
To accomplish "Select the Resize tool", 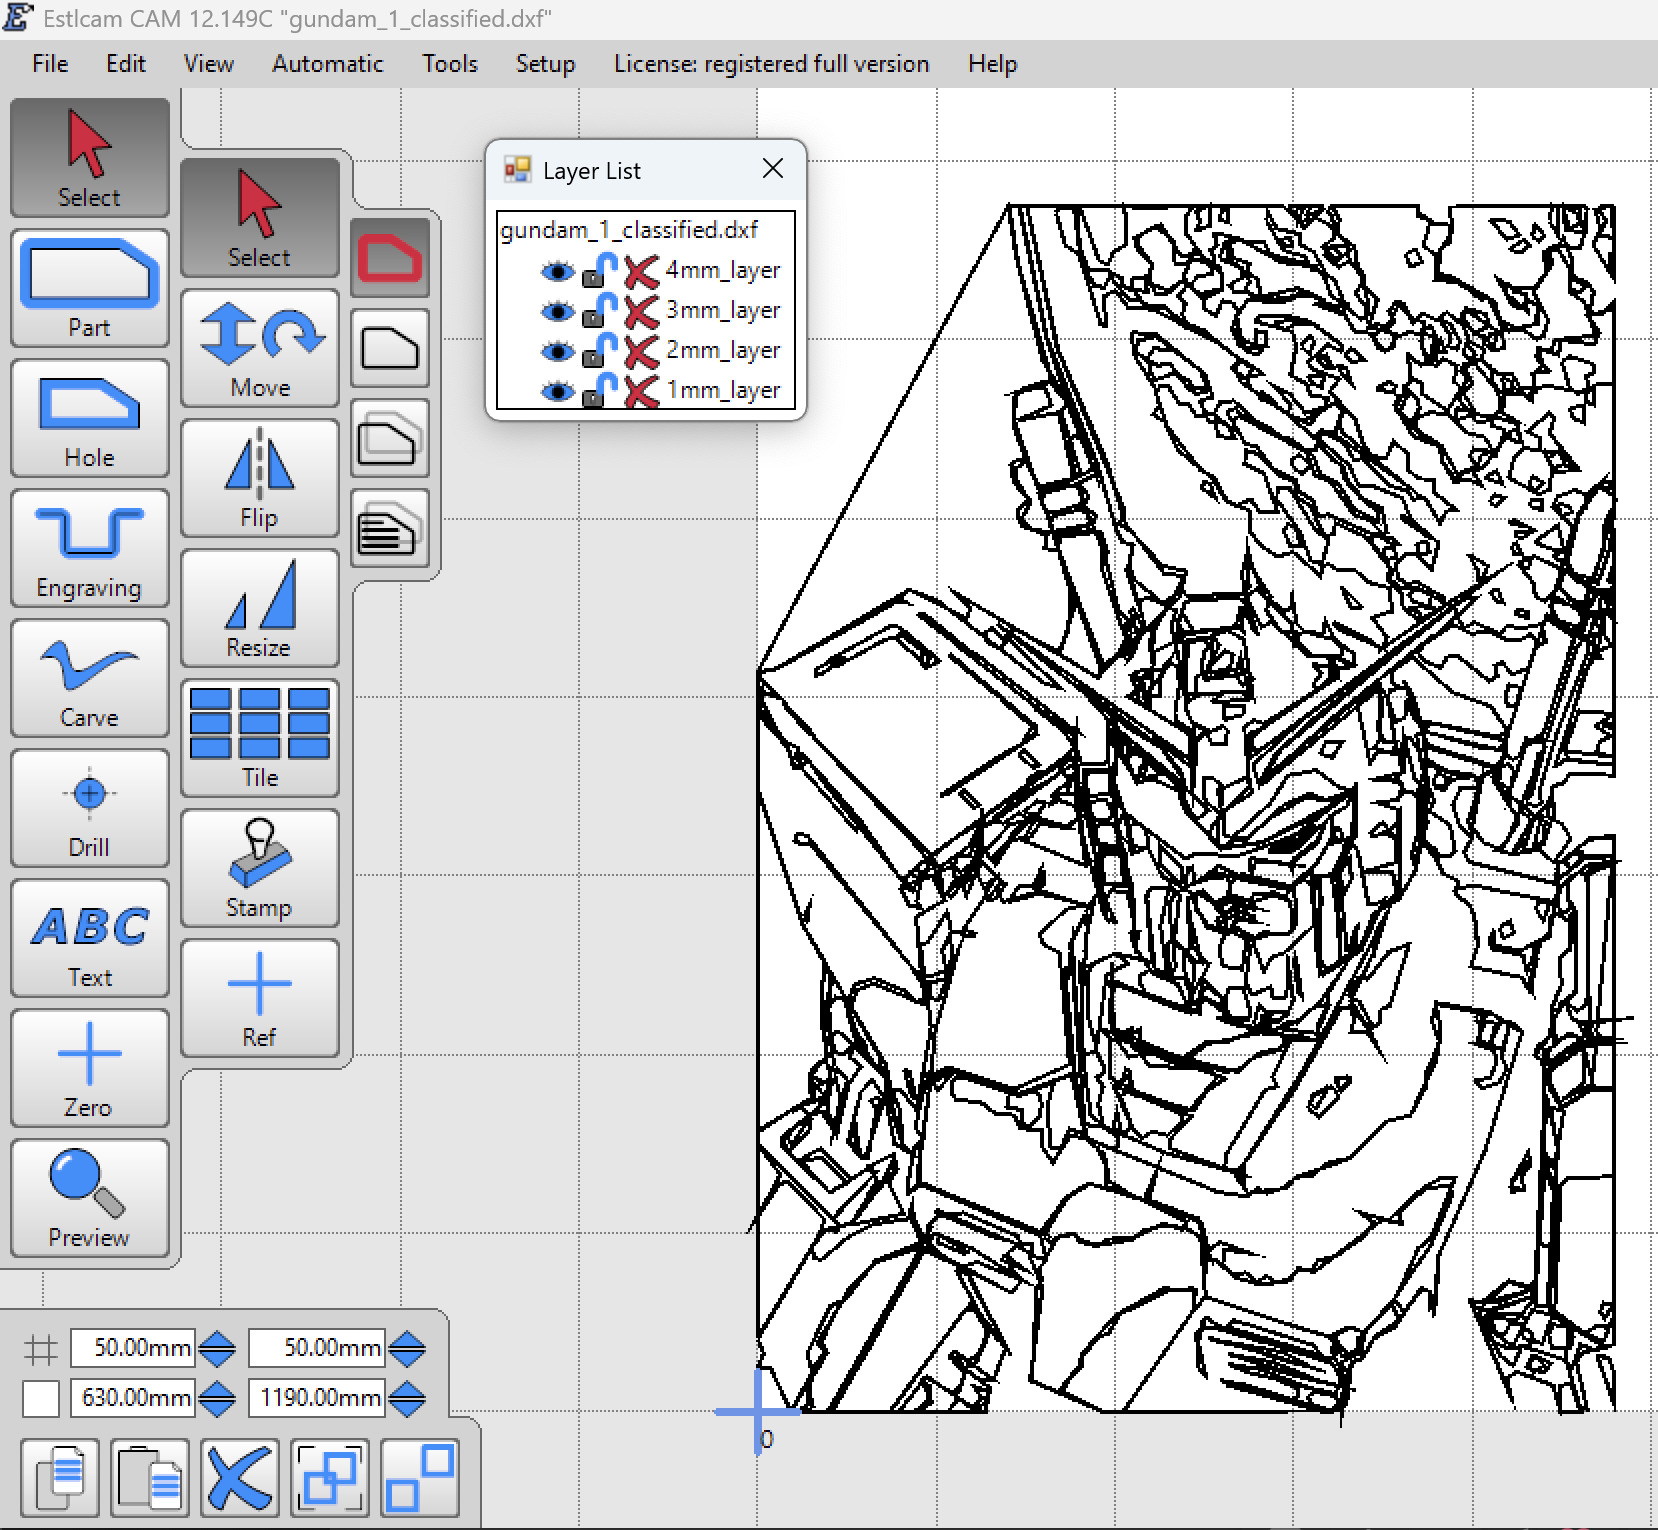I will tap(259, 608).
